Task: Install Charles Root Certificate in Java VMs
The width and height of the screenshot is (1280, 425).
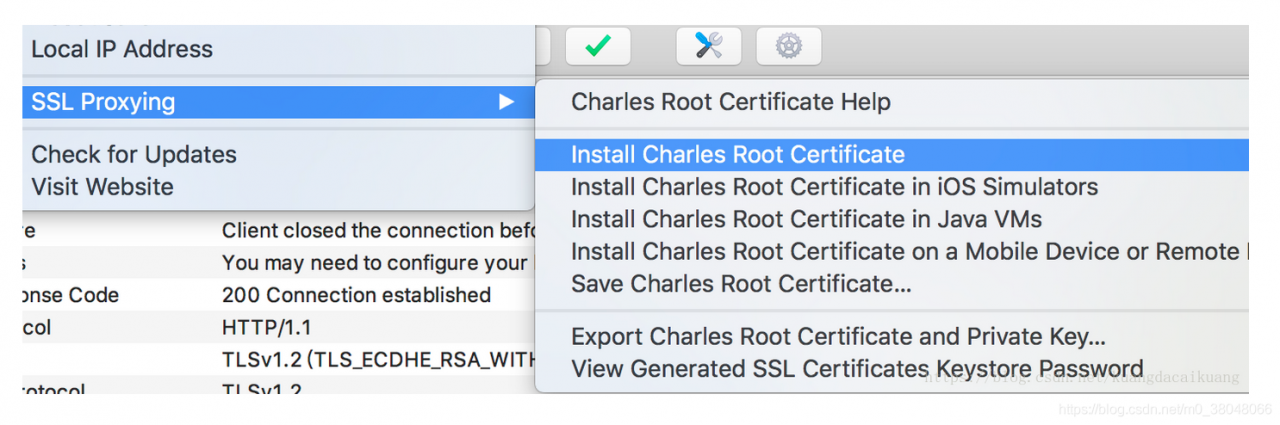Action: 892,219
